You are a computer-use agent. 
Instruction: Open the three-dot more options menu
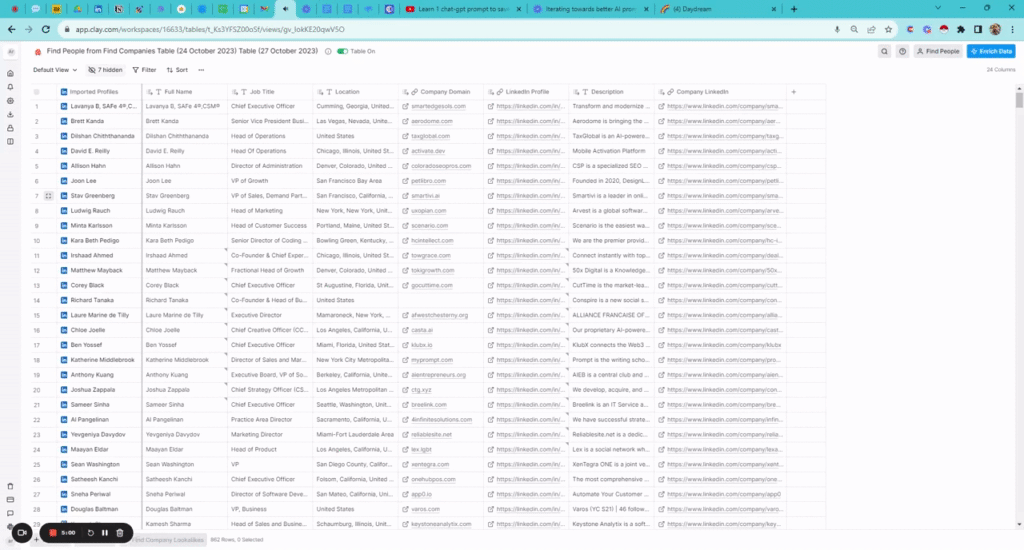(201, 70)
